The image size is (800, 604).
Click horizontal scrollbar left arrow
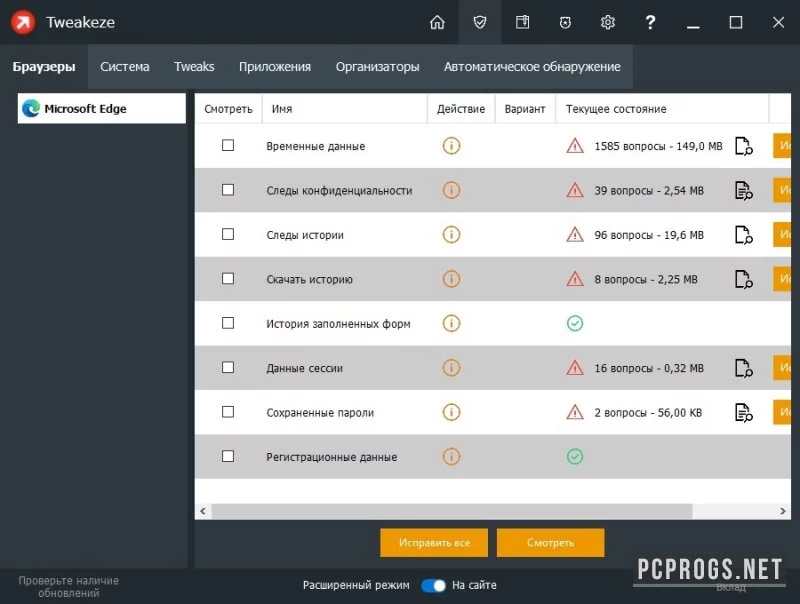(203, 511)
